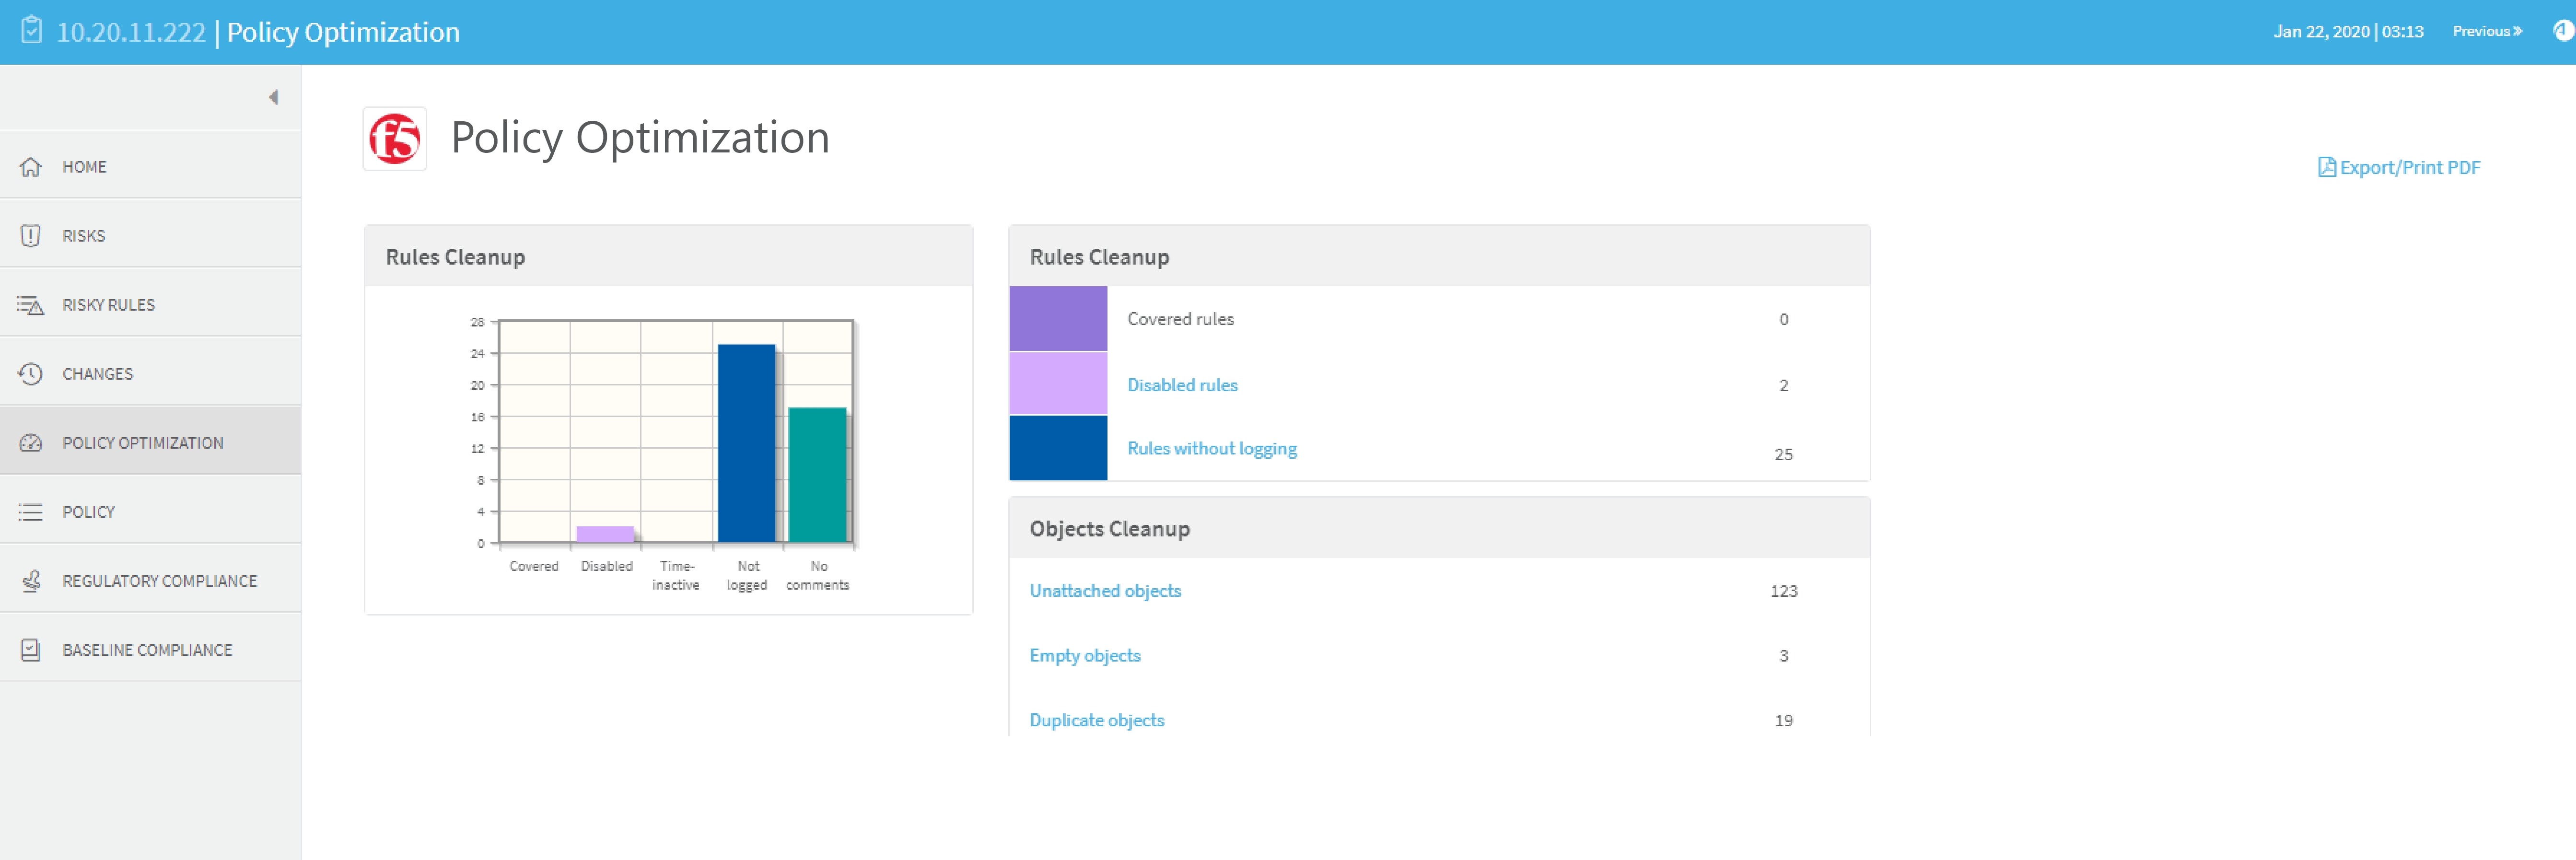Click the 10.20.11.222 device address in header

point(131,32)
